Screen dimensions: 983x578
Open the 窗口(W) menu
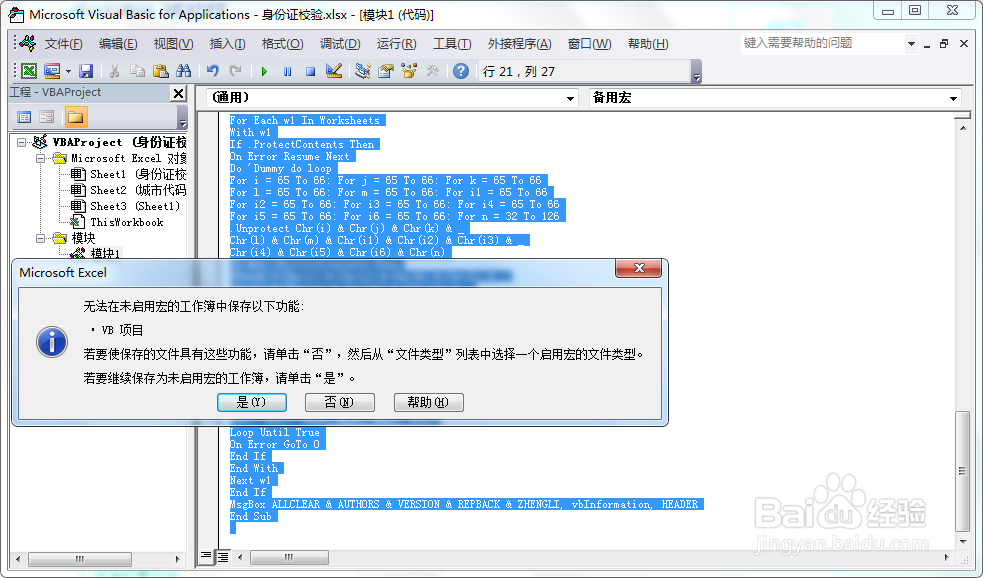(x=589, y=44)
